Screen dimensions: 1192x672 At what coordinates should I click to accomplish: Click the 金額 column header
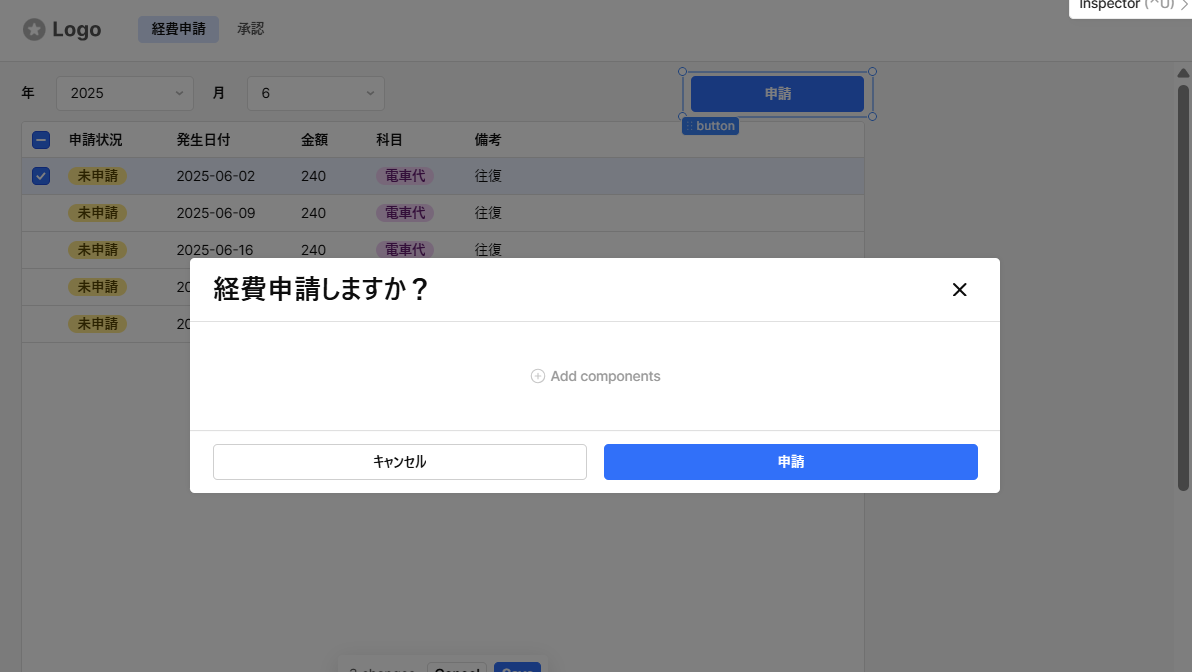pos(314,140)
